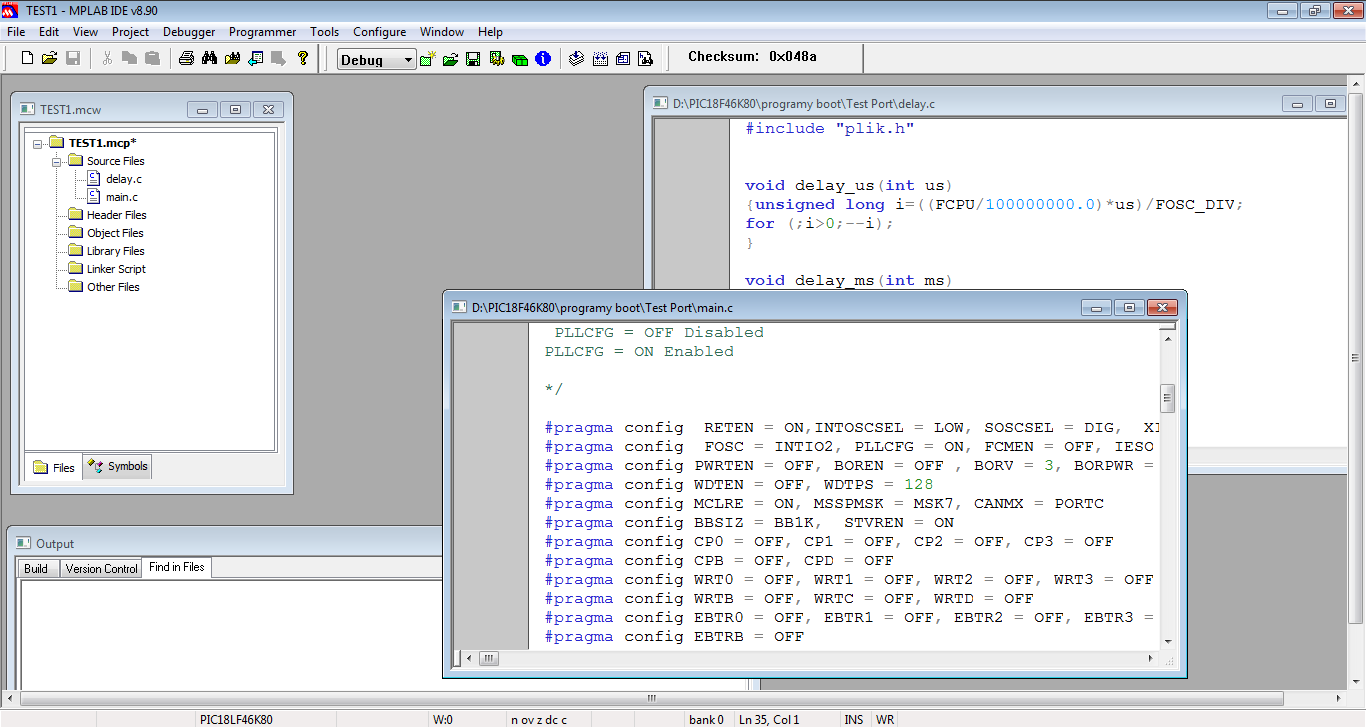Open the Tools menu
Viewport: 1366px width, 728px height.
[324, 32]
